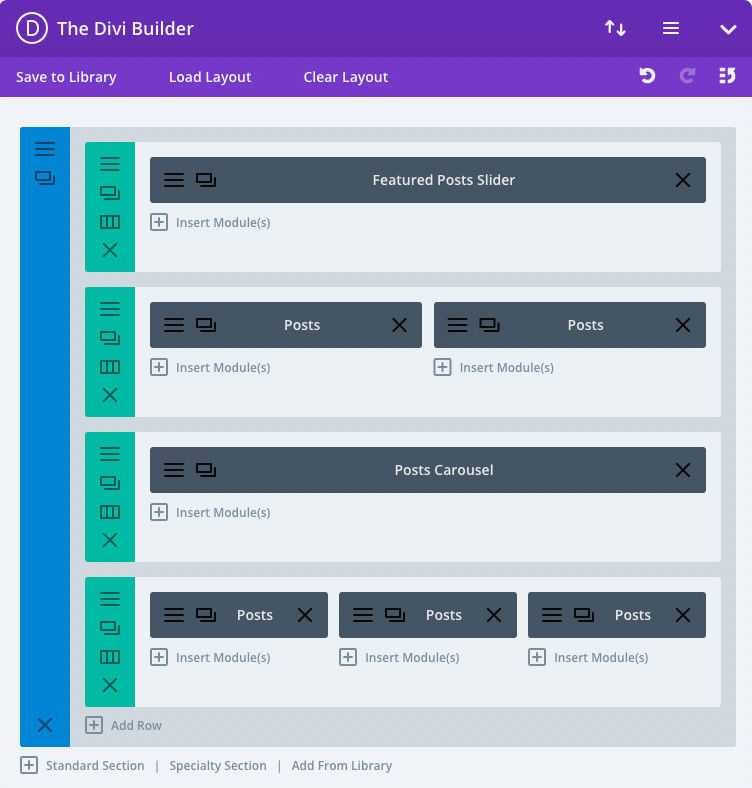Insert module in left column of two-column row

tap(210, 367)
